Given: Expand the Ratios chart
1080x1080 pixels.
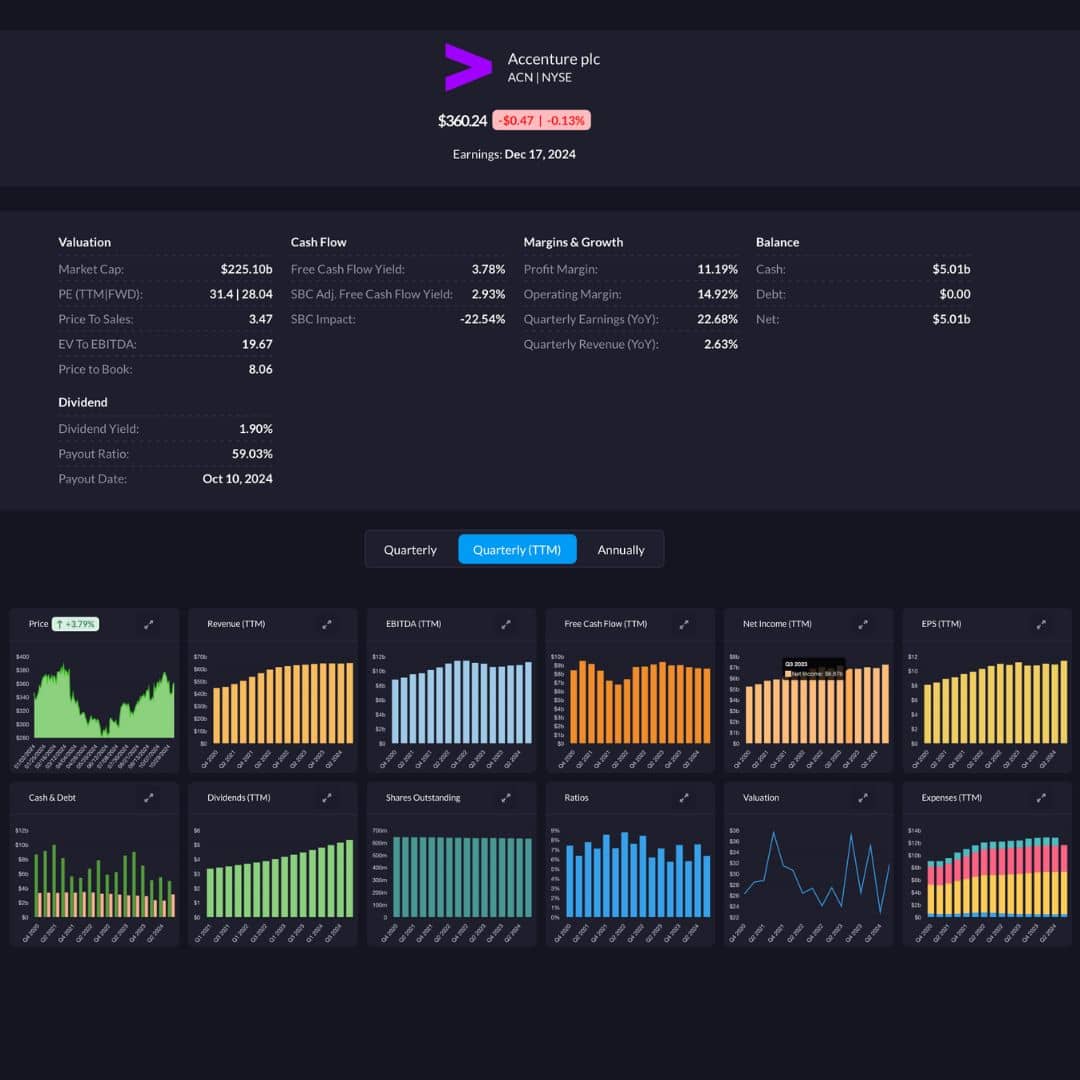Looking at the screenshot, I should [x=684, y=798].
